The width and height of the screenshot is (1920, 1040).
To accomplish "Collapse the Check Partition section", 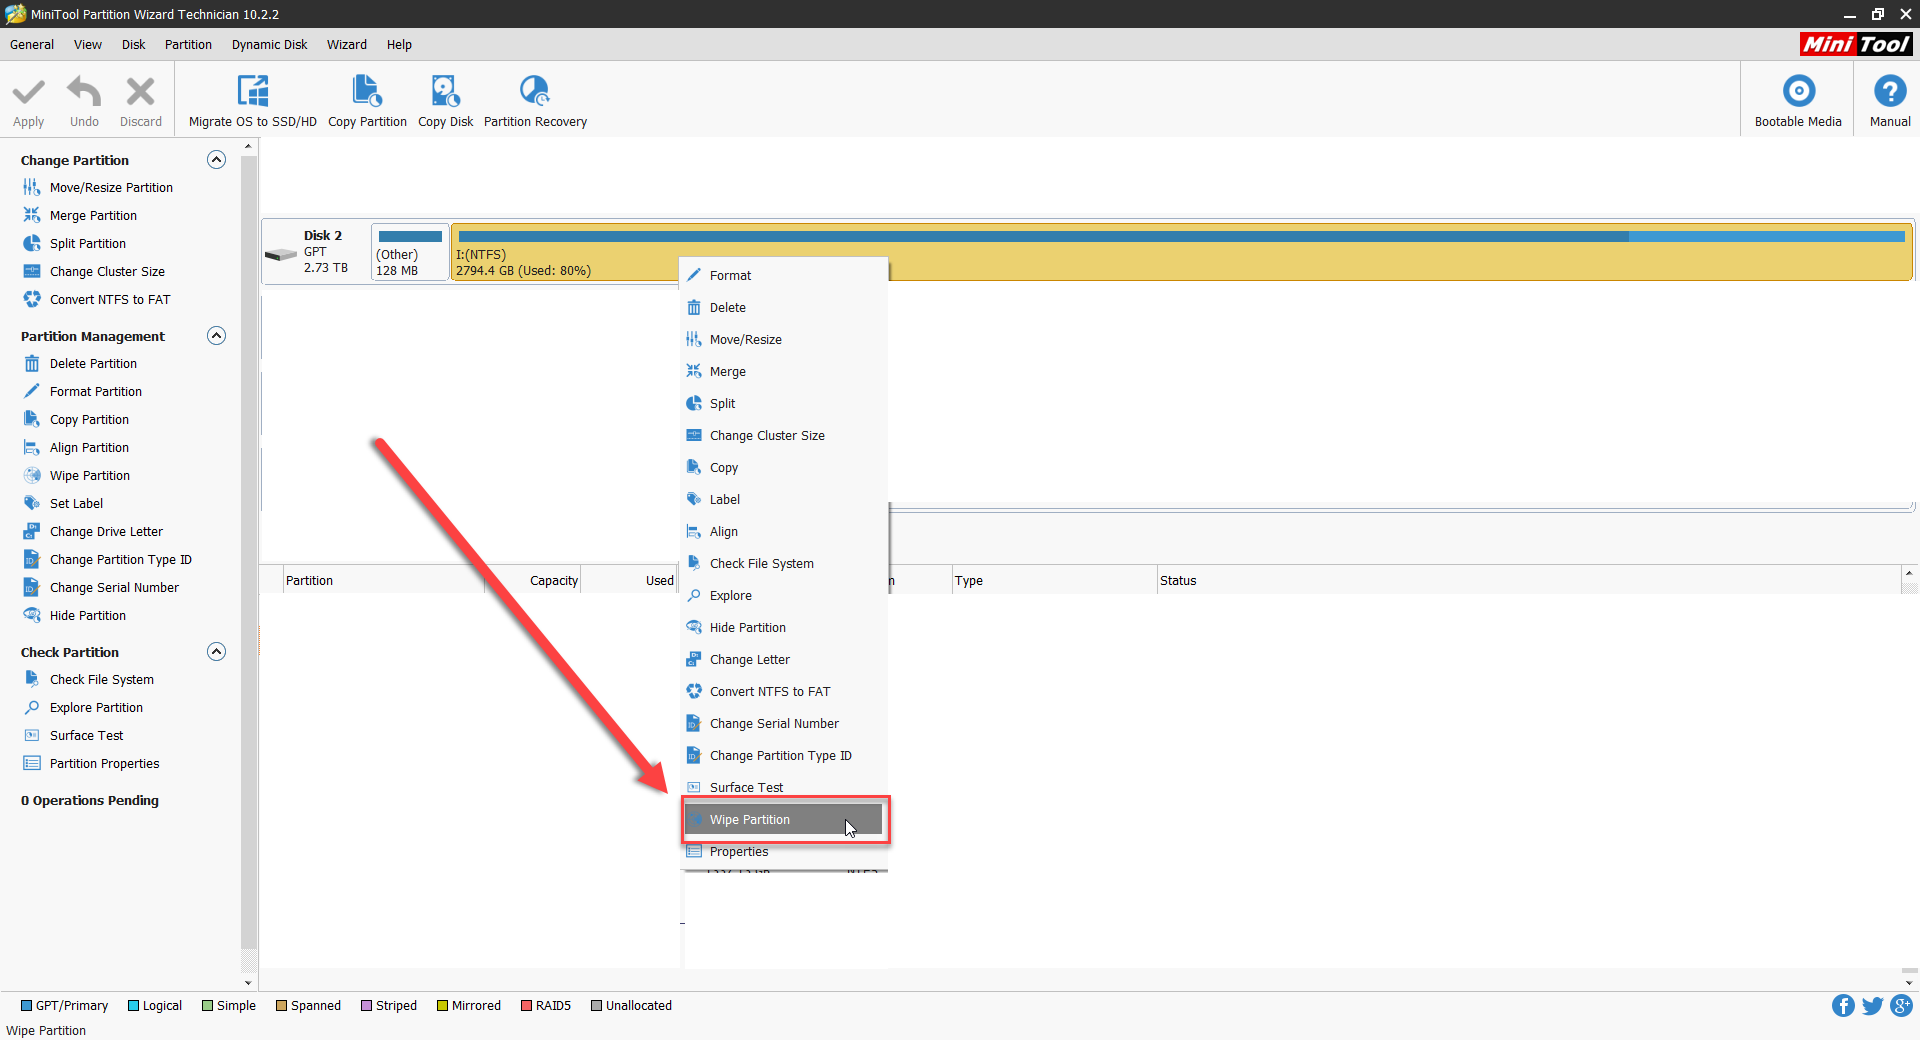I will 216,652.
